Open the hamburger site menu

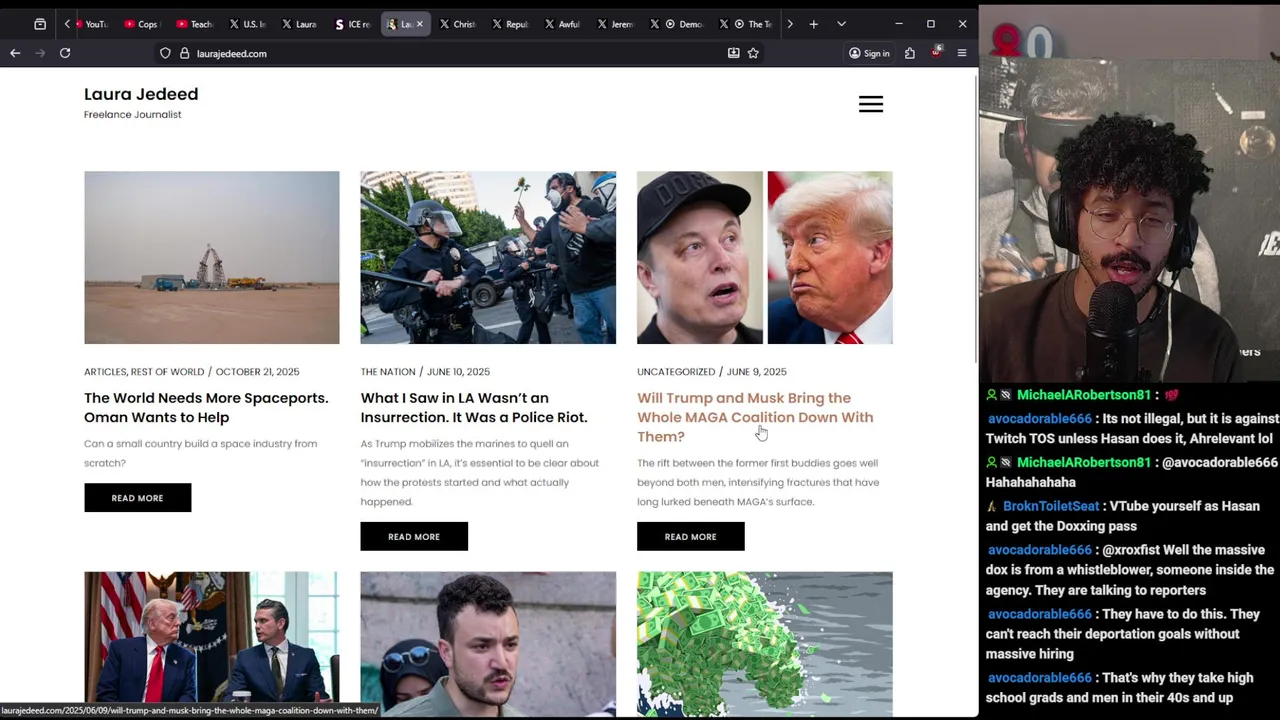pos(871,104)
